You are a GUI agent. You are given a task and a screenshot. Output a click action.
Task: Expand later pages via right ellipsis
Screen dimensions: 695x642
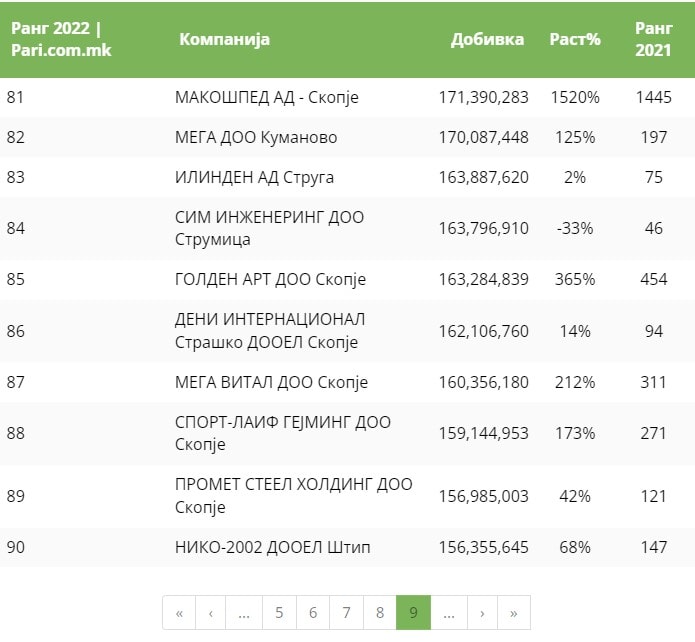coord(449,613)
